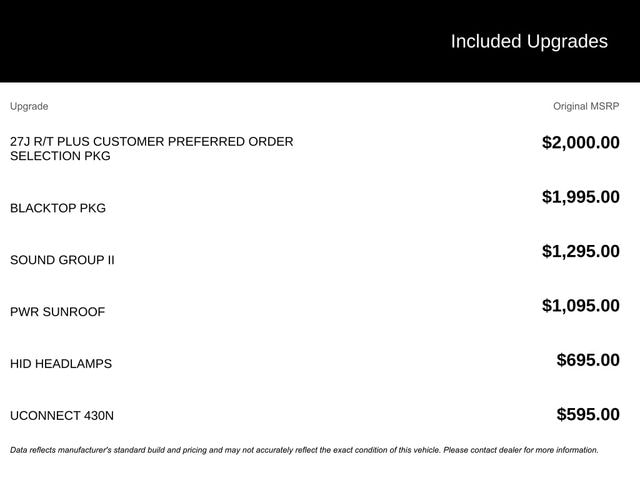Select the Upgrade column header
Screen dimensions: 640x480
click(x=29, y=107)
